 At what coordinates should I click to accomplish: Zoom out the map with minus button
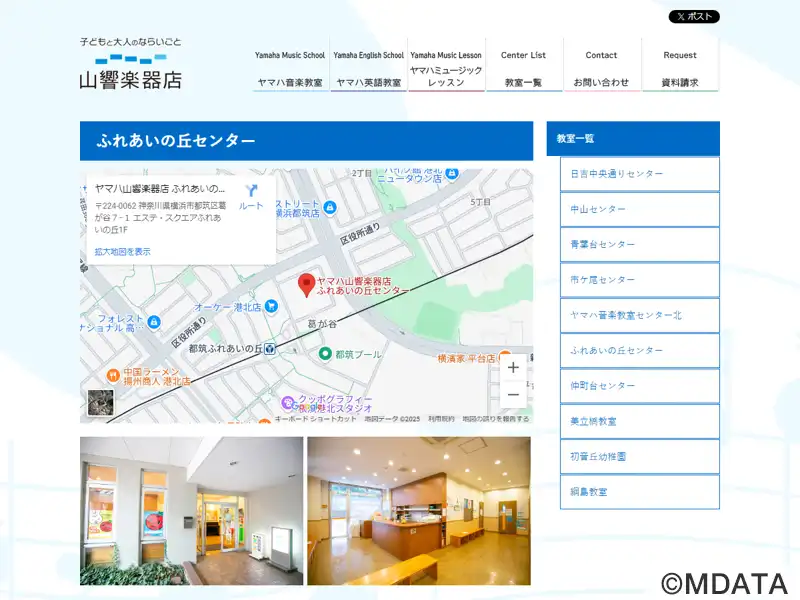(513, 394)
